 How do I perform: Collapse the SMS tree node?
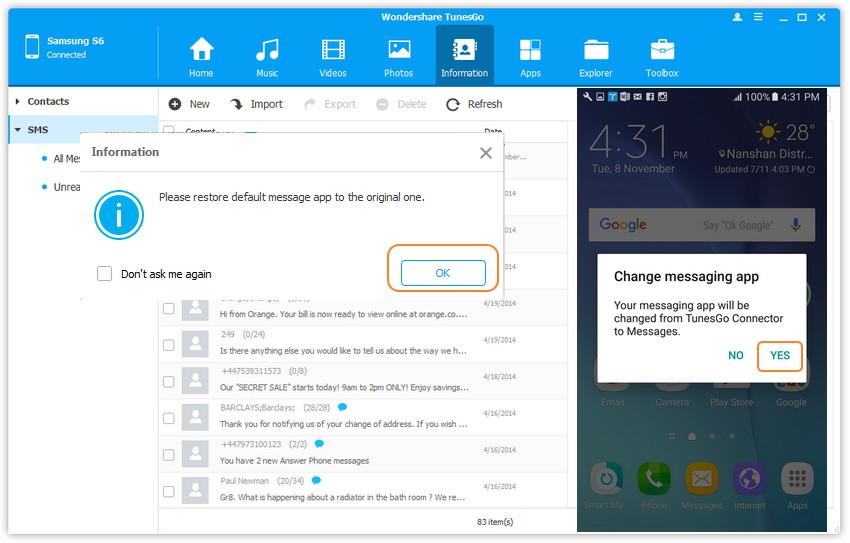pyautogui.click(x=18, y=130)
